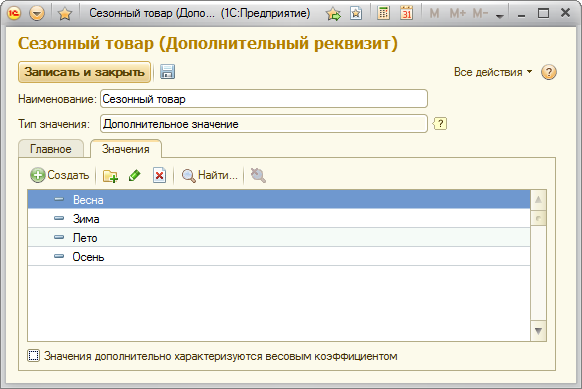Open the calendar icon in title bar

(406, 13)
